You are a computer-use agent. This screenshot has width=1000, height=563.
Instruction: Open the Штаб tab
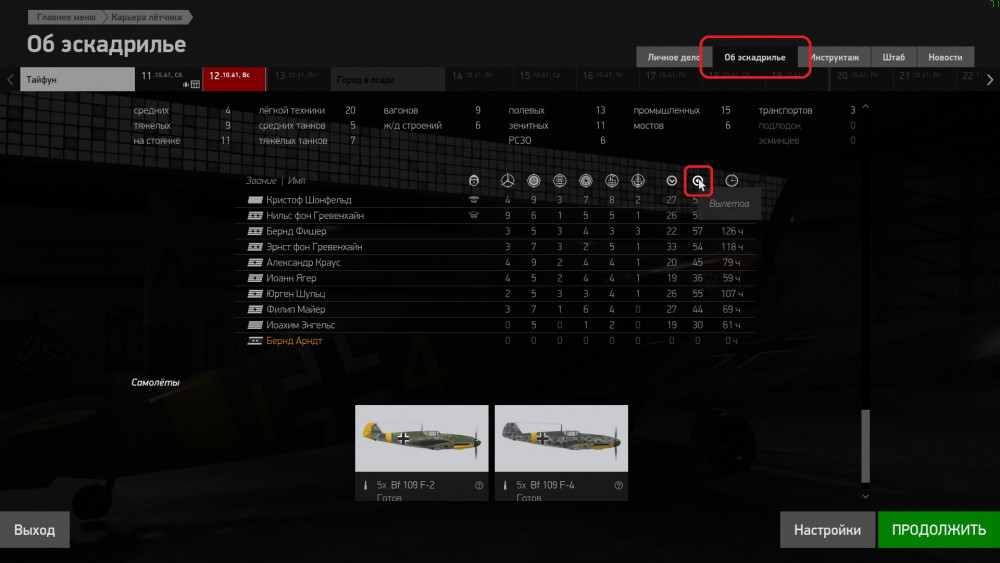tap(893, 57)
